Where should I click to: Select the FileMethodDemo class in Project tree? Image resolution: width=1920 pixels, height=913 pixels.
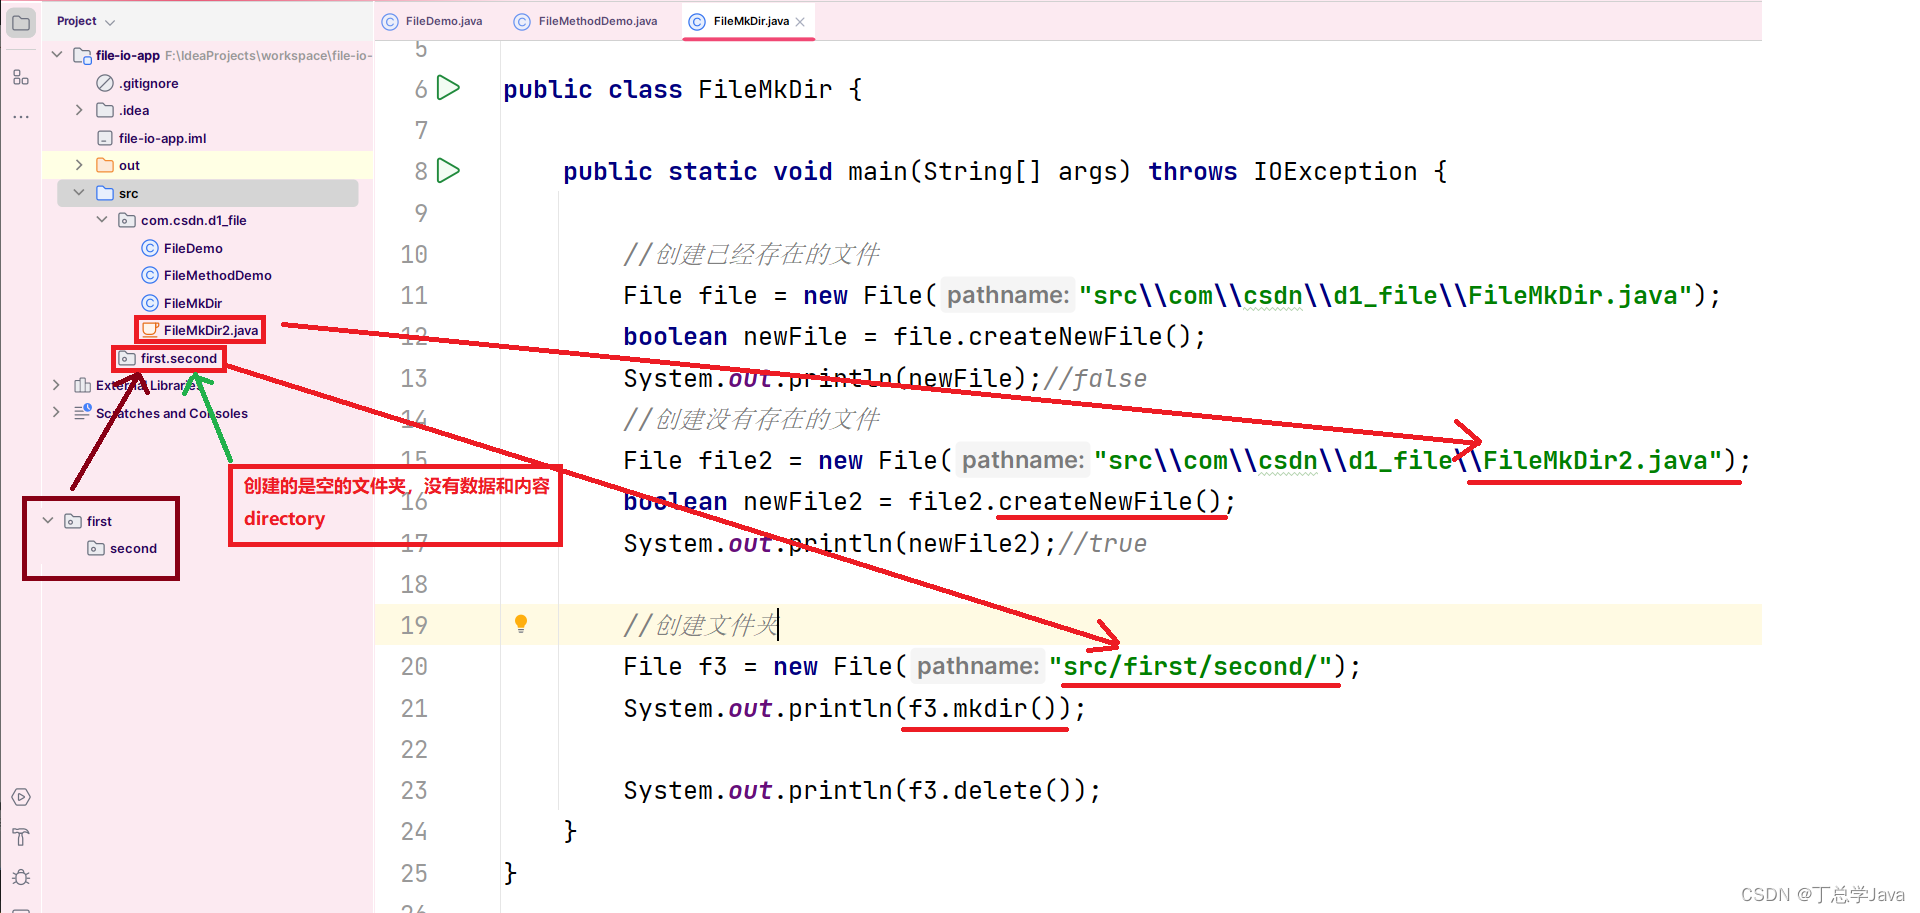(215, 275)
